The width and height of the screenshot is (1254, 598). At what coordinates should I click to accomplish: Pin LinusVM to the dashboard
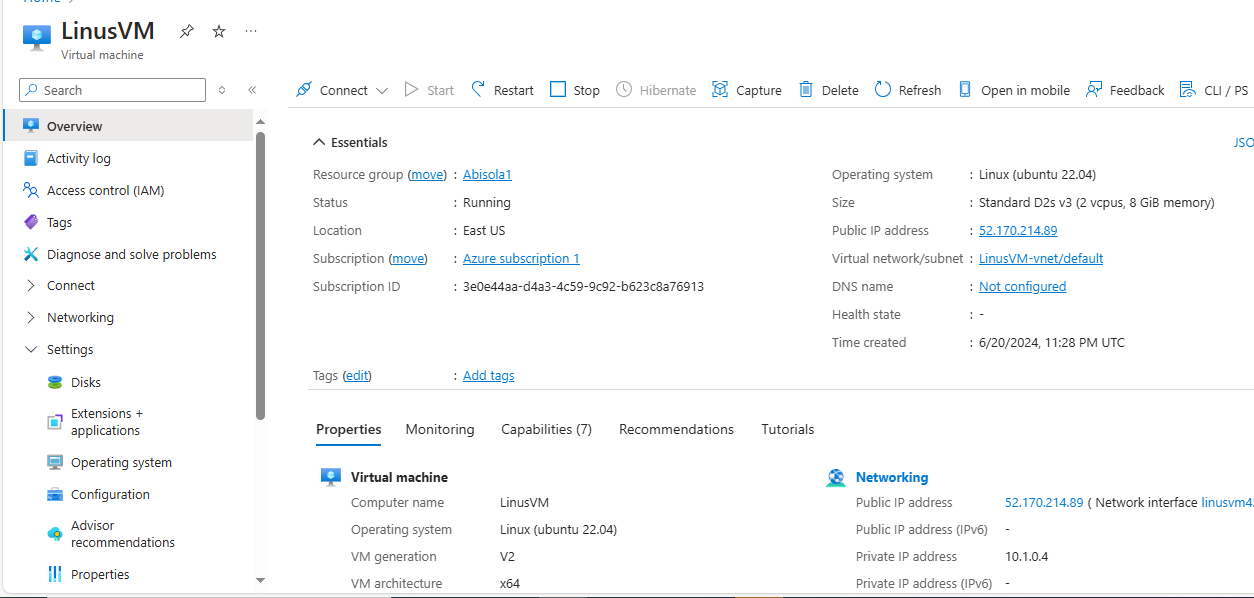point(187,31)
